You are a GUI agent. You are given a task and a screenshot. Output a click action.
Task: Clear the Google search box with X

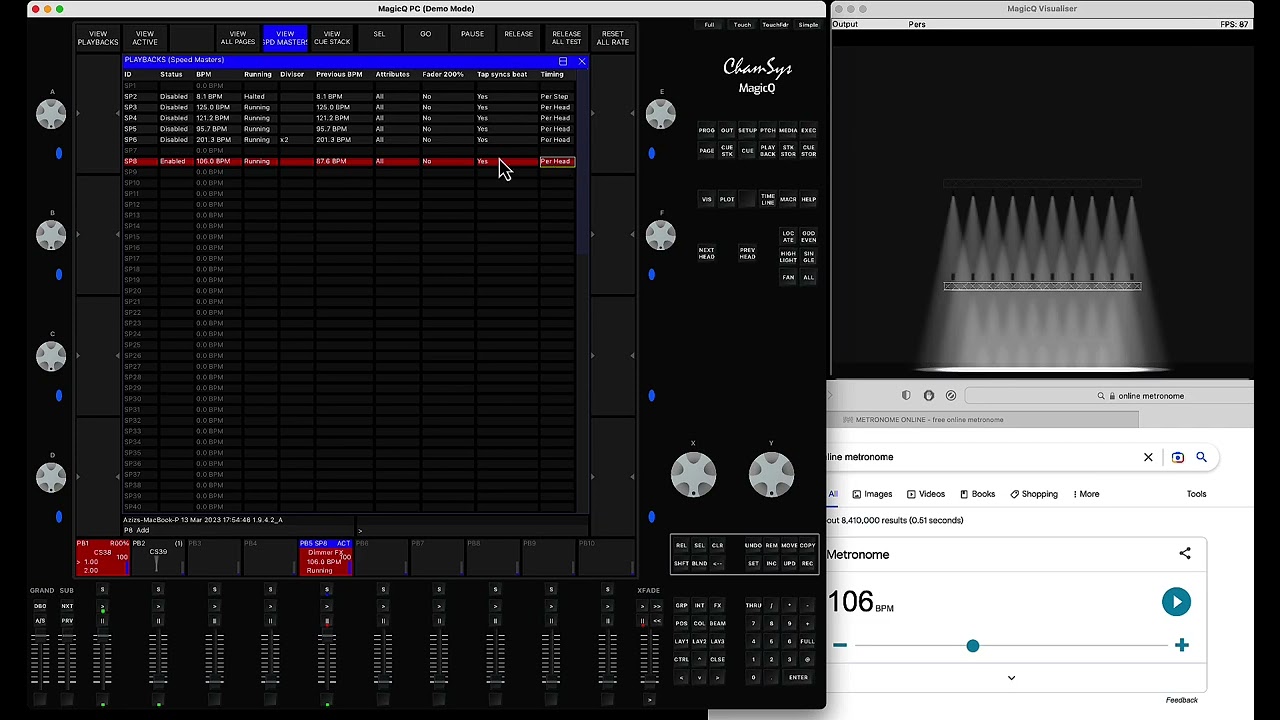(x=1148, y=457)
